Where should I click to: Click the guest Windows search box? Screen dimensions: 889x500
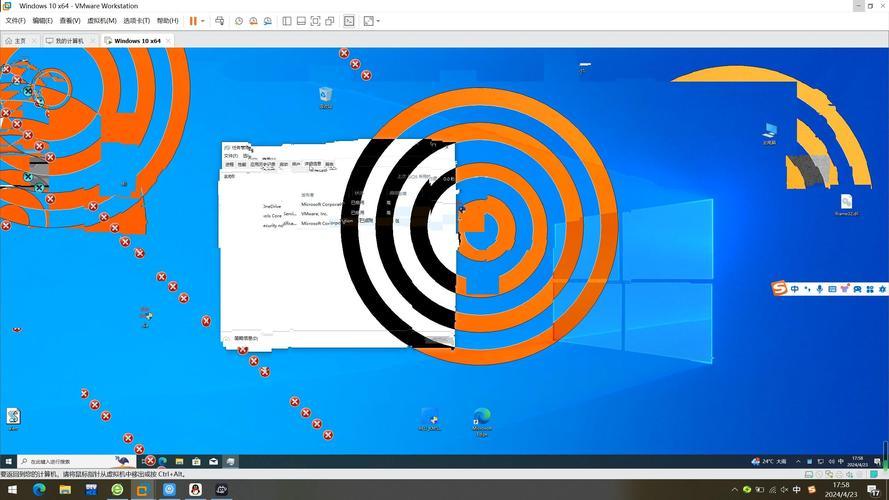click(65, 462)
